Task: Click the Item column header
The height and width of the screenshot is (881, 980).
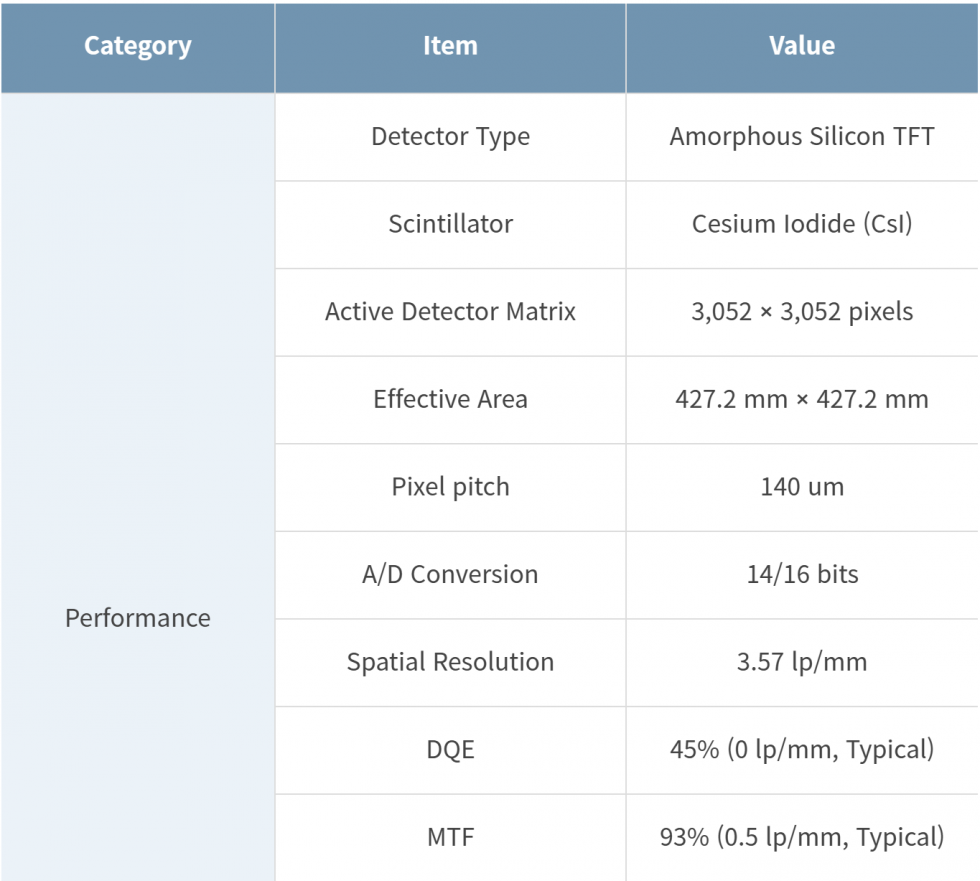Action: click(450, 46)
